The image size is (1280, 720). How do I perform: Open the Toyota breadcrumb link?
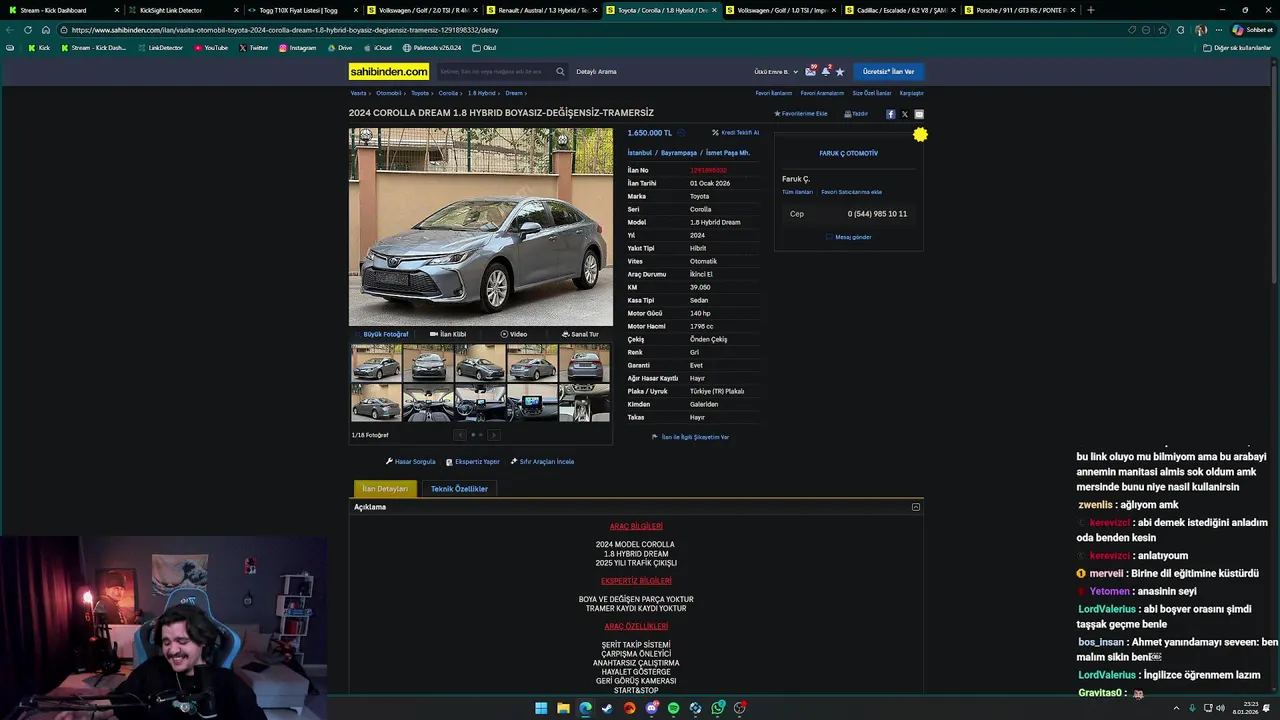coord(420,93)
